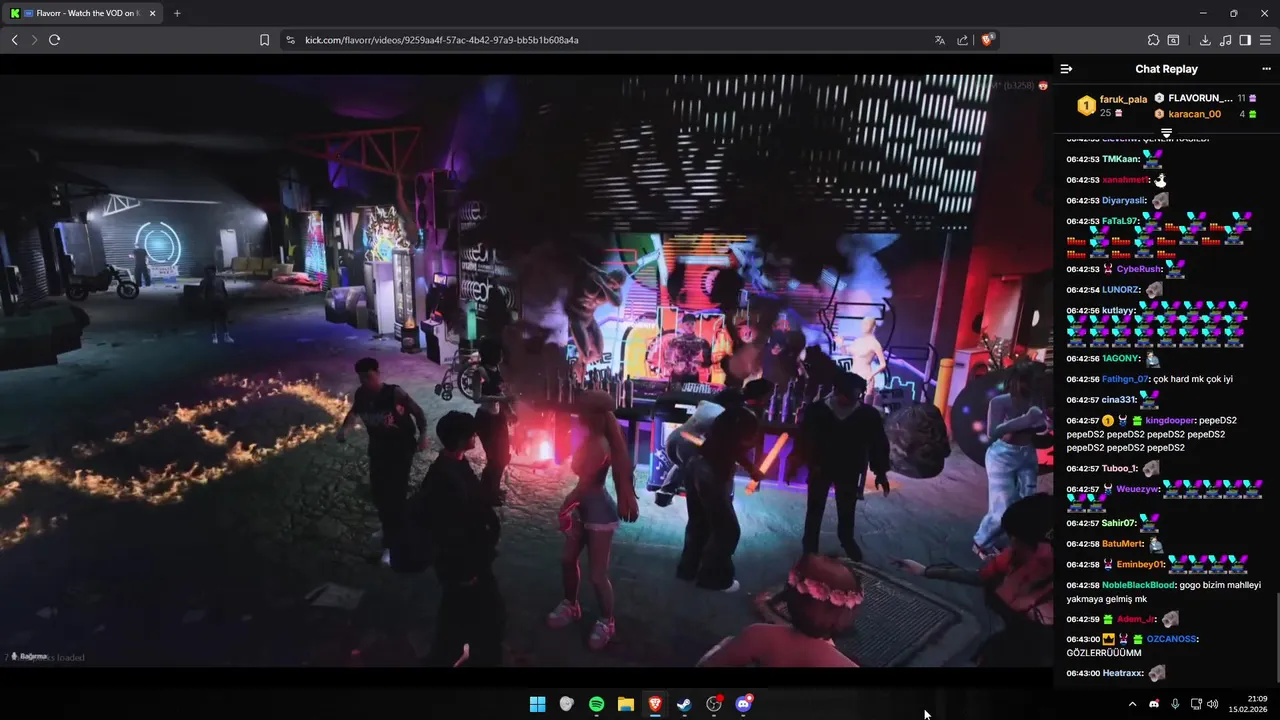The width and height of the screenshot is (1280, 720).
Task: Click username Adem_Jr in chat
Action: point(1136,620)
